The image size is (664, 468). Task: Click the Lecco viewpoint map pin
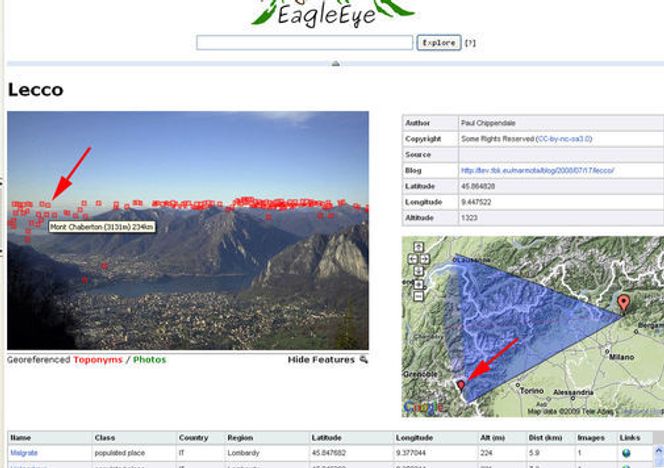coord(623,305)
